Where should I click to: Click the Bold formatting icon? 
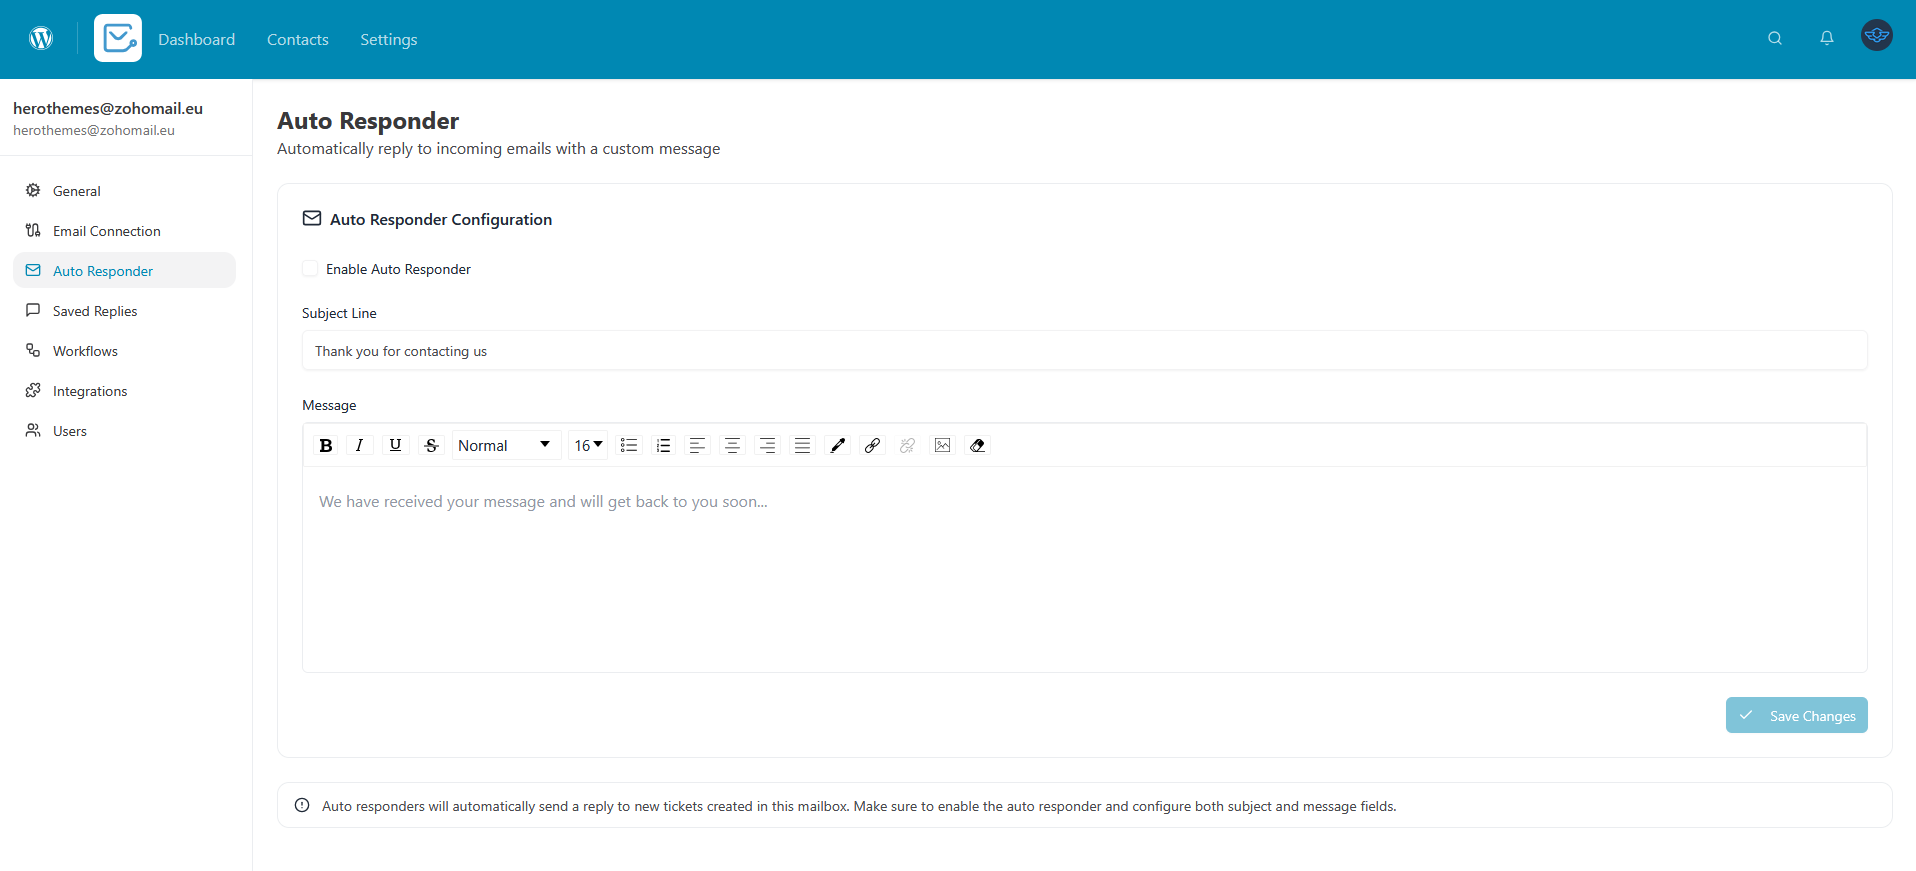pos(325,446)
